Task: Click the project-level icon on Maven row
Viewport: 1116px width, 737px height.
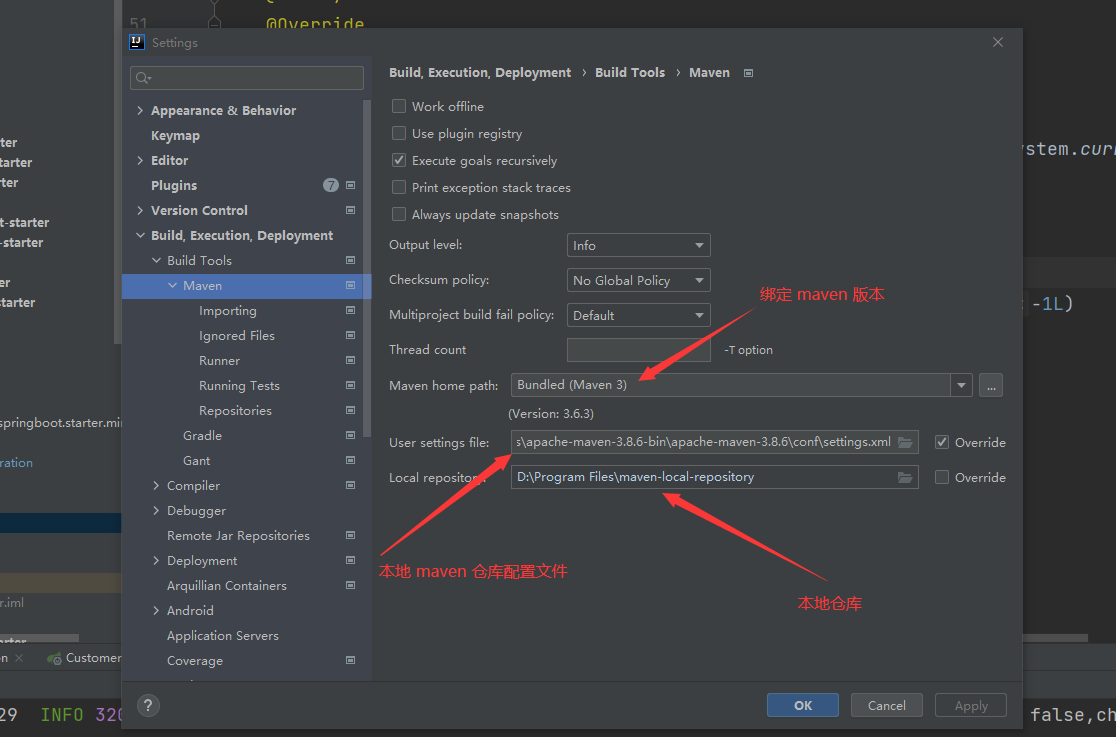Action: click(x=350, y=286)
